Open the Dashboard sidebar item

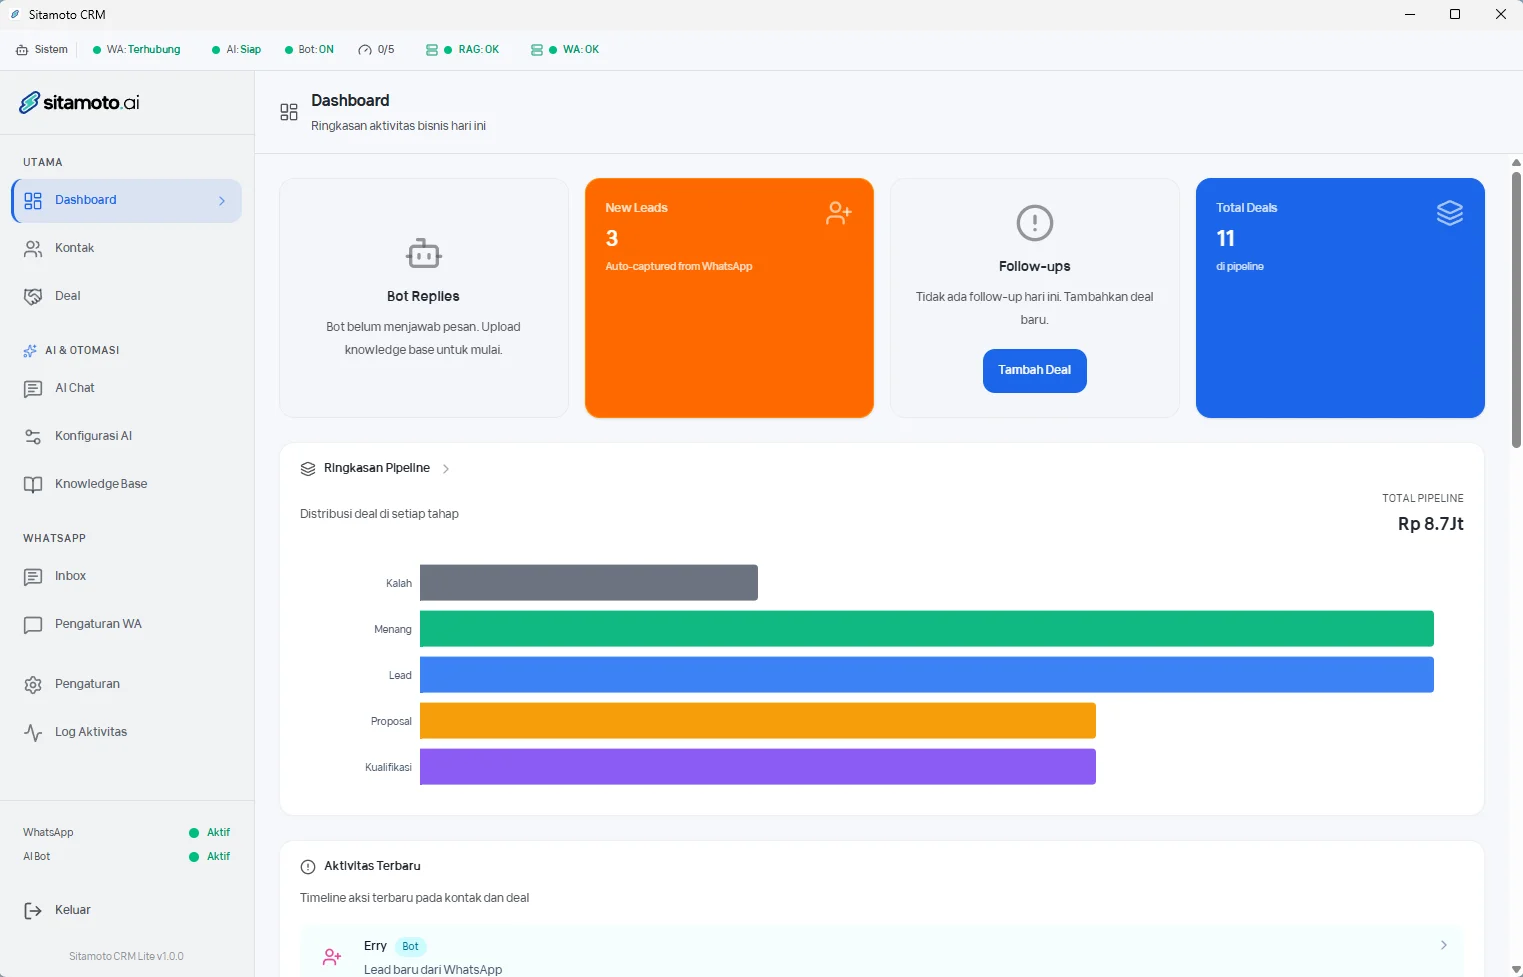pyautogui.click(x=127, y=201)
